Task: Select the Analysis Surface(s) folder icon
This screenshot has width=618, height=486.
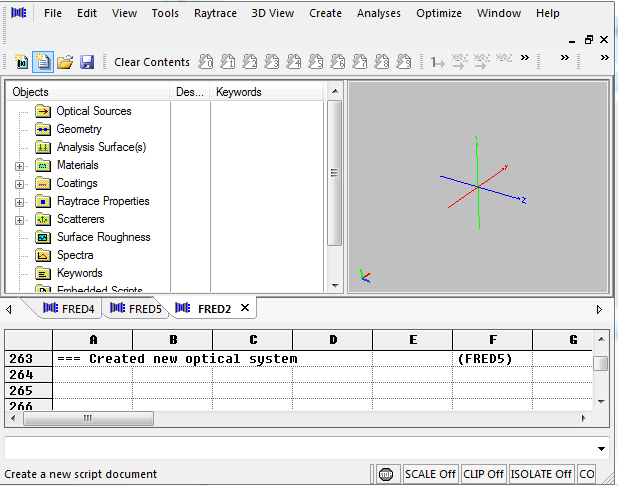Action: point(43,147)
